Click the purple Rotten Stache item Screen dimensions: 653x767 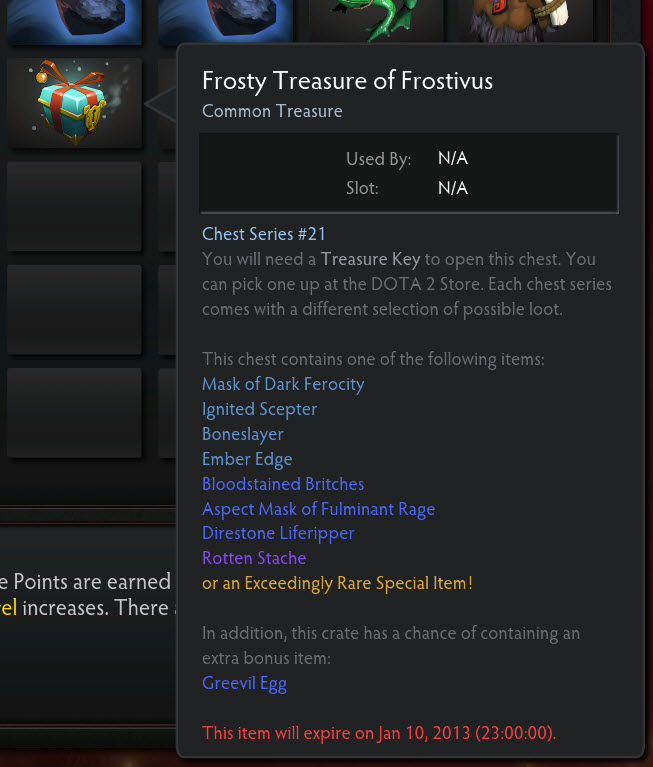[x=254, y=558]
